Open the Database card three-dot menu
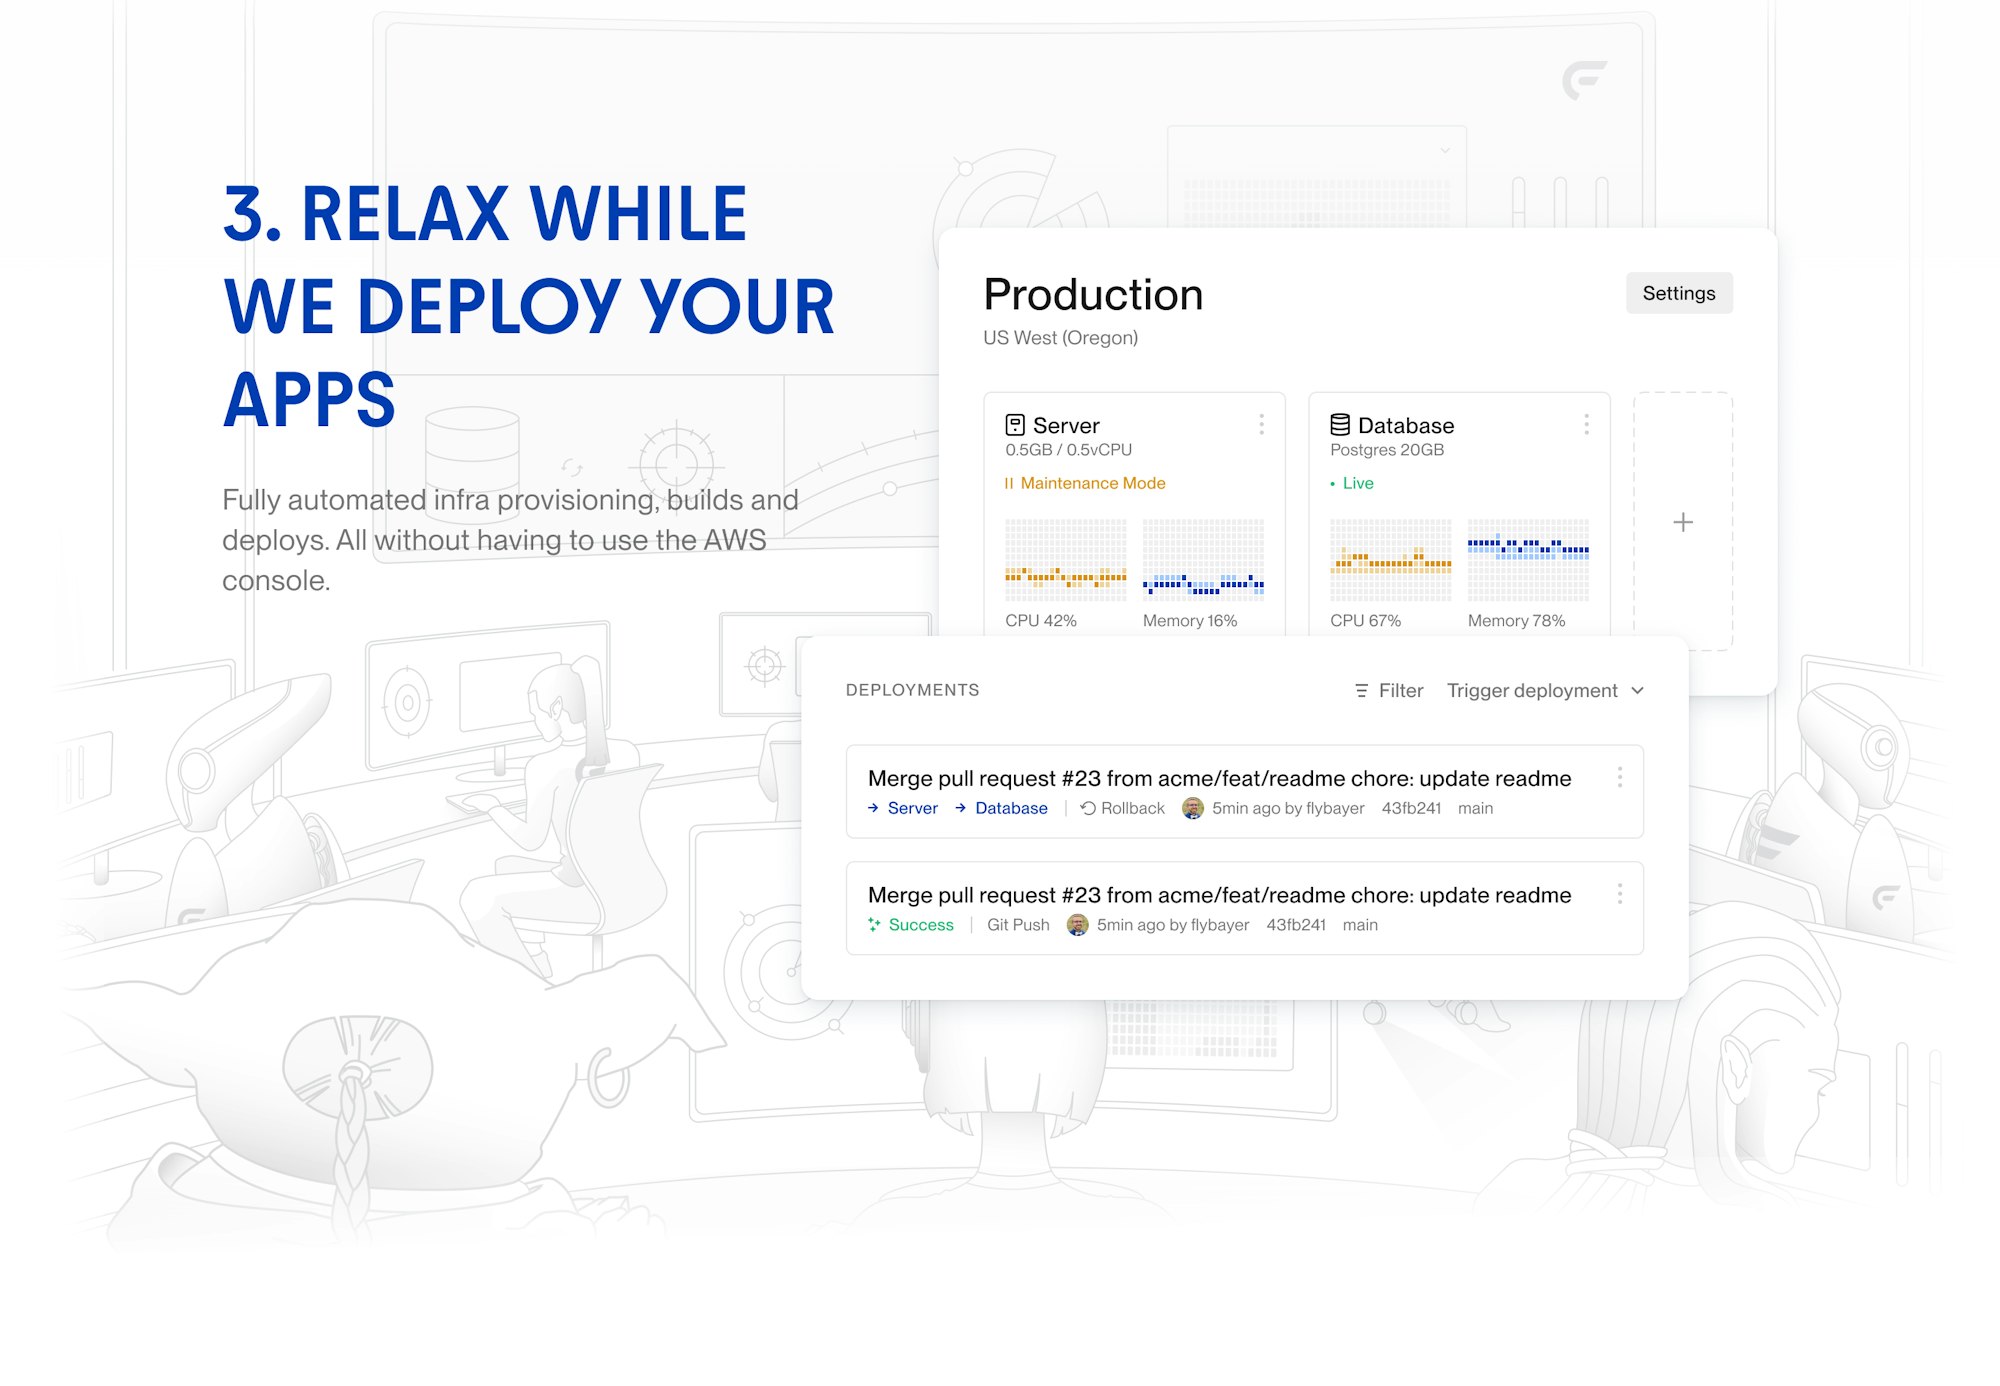The image size is (2000, 1386). 1586,425
